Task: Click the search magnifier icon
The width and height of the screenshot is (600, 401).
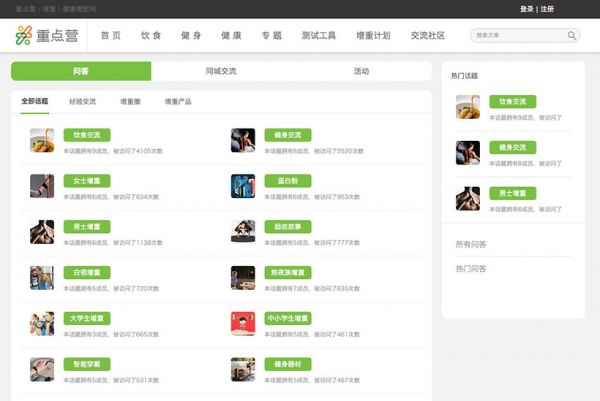Action: click(572, 35)
